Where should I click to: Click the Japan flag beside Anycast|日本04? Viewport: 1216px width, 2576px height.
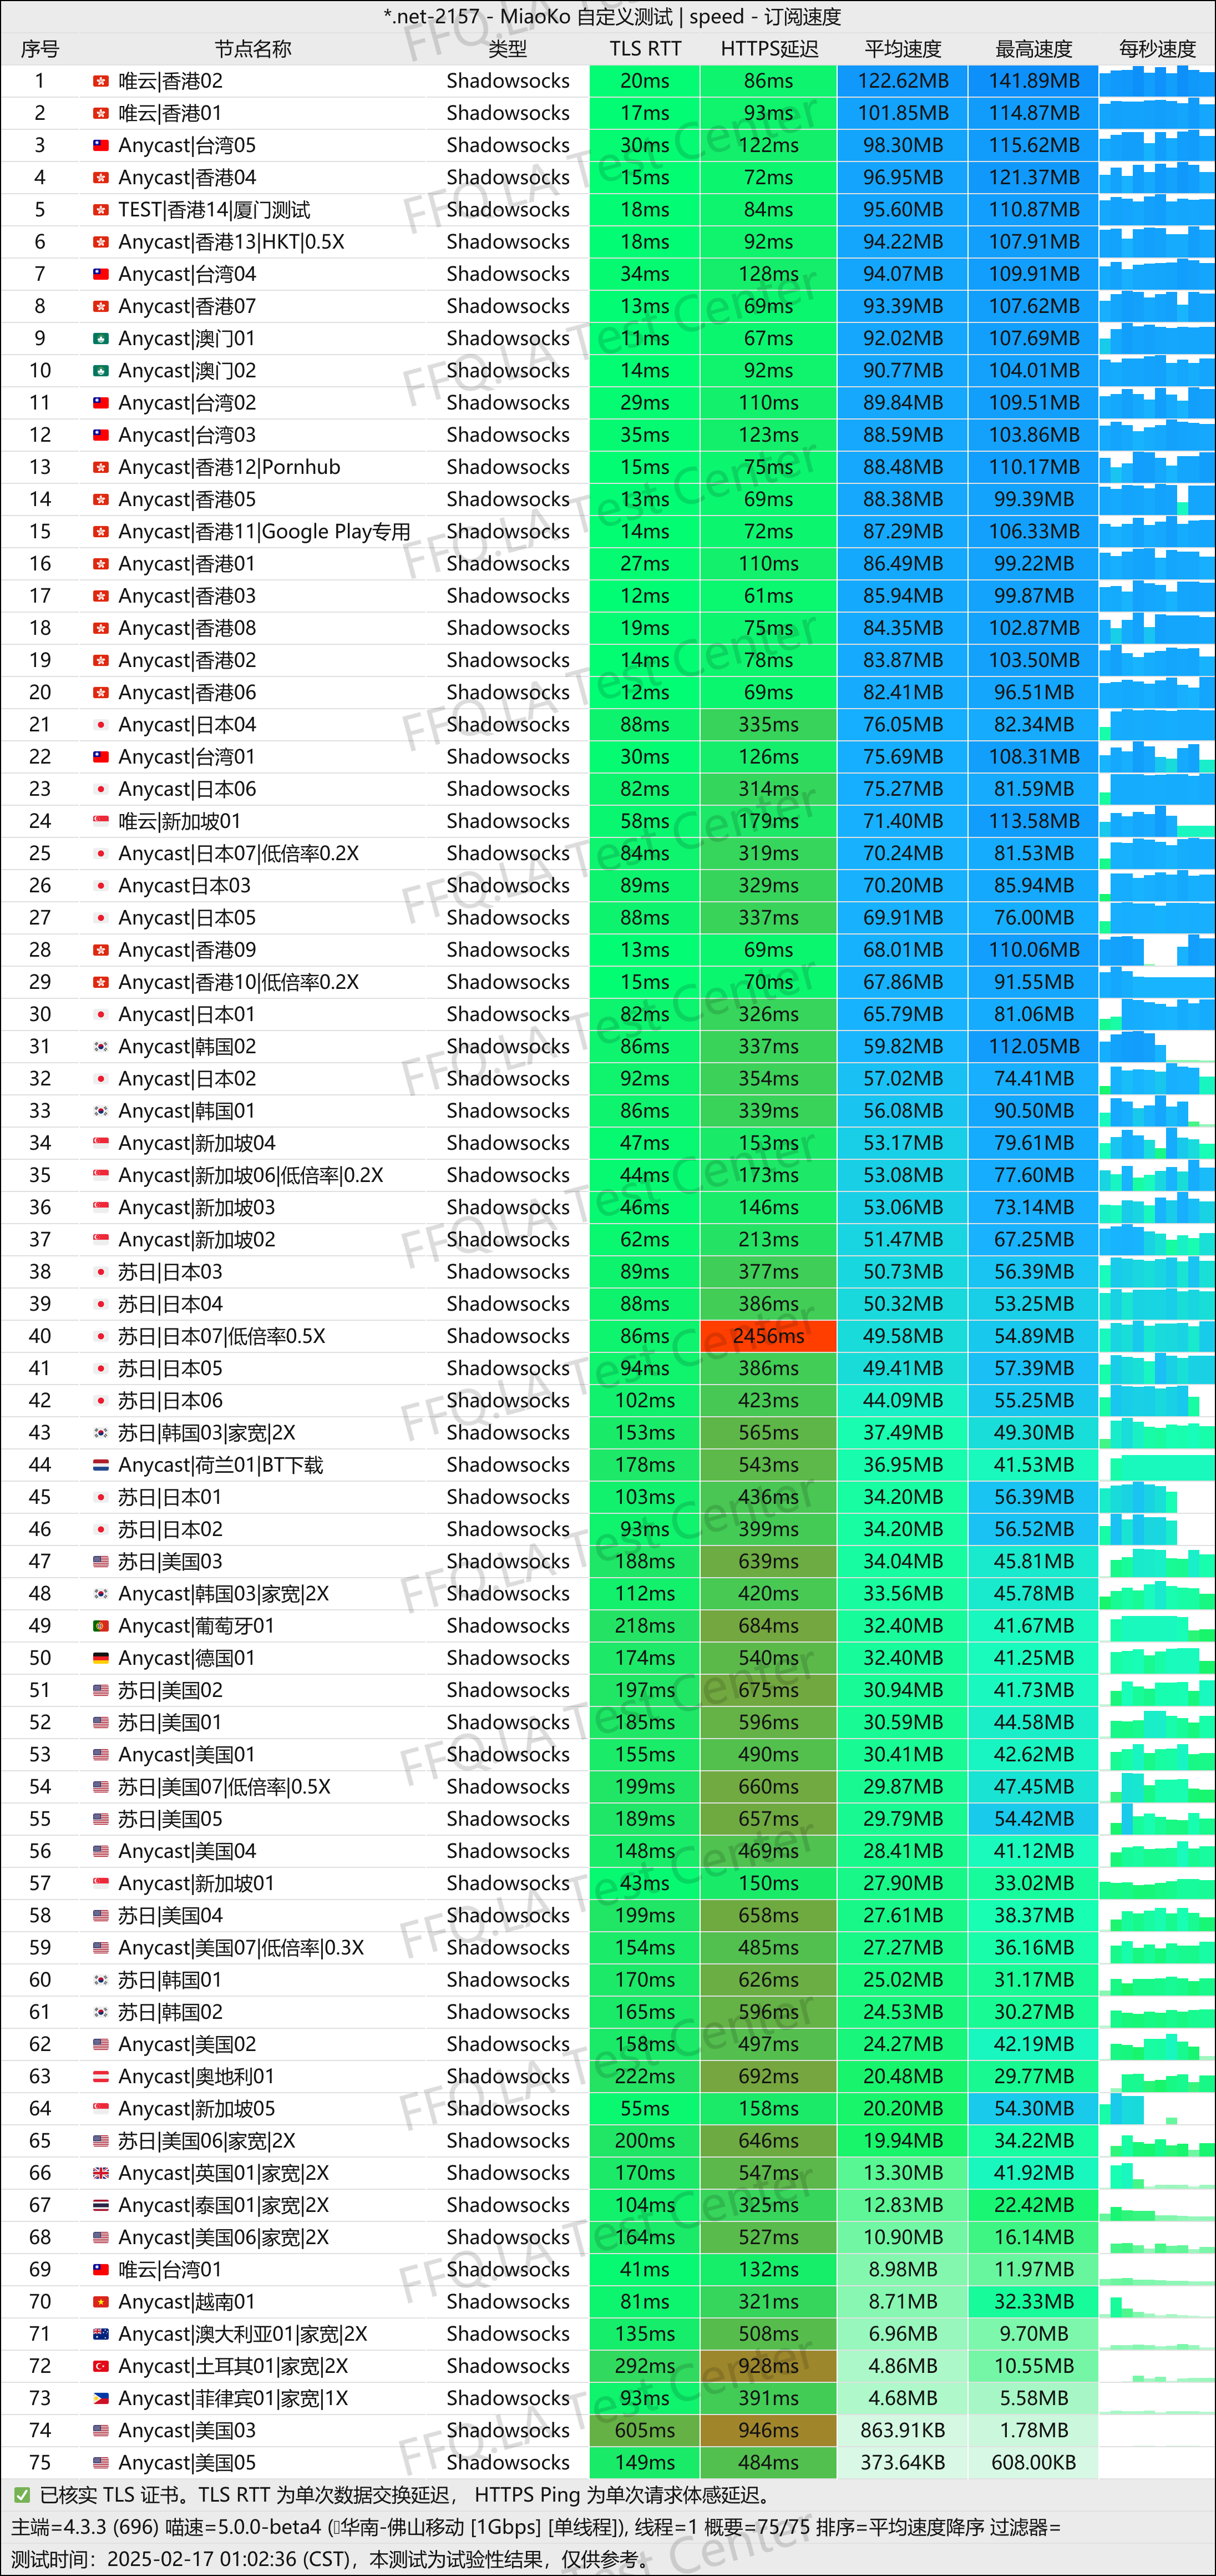pyautogui.click(x=101, y=724)
